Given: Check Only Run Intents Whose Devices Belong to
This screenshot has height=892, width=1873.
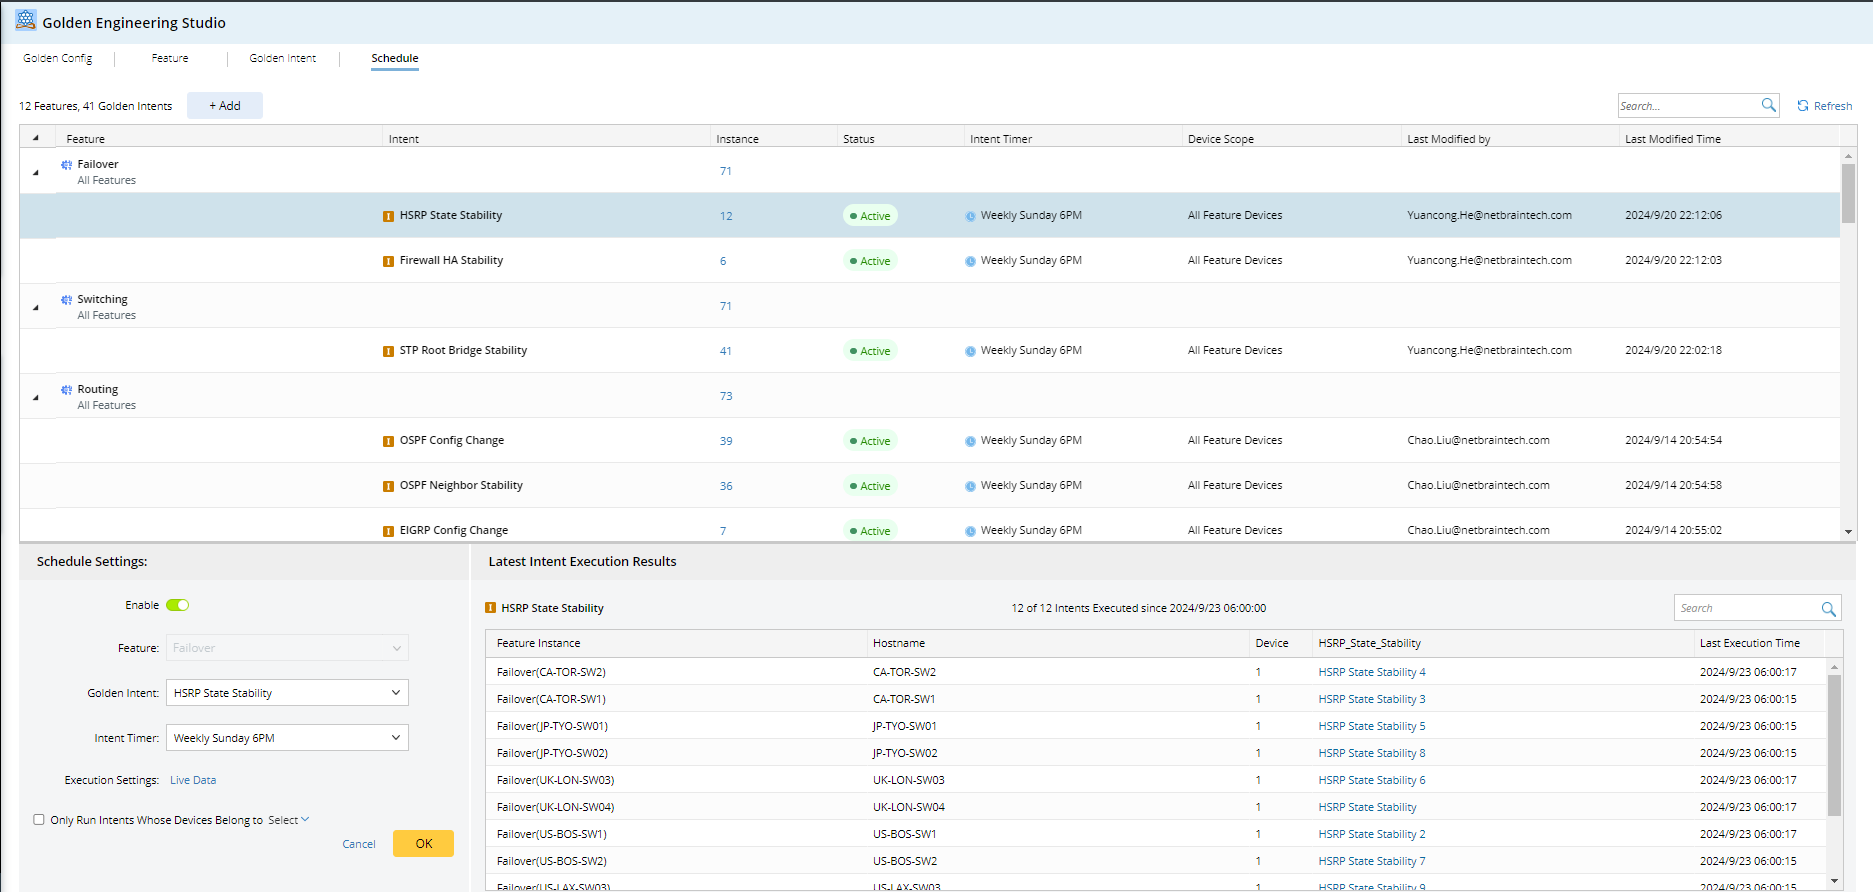Looking at the screenshot, I should 39,820.
